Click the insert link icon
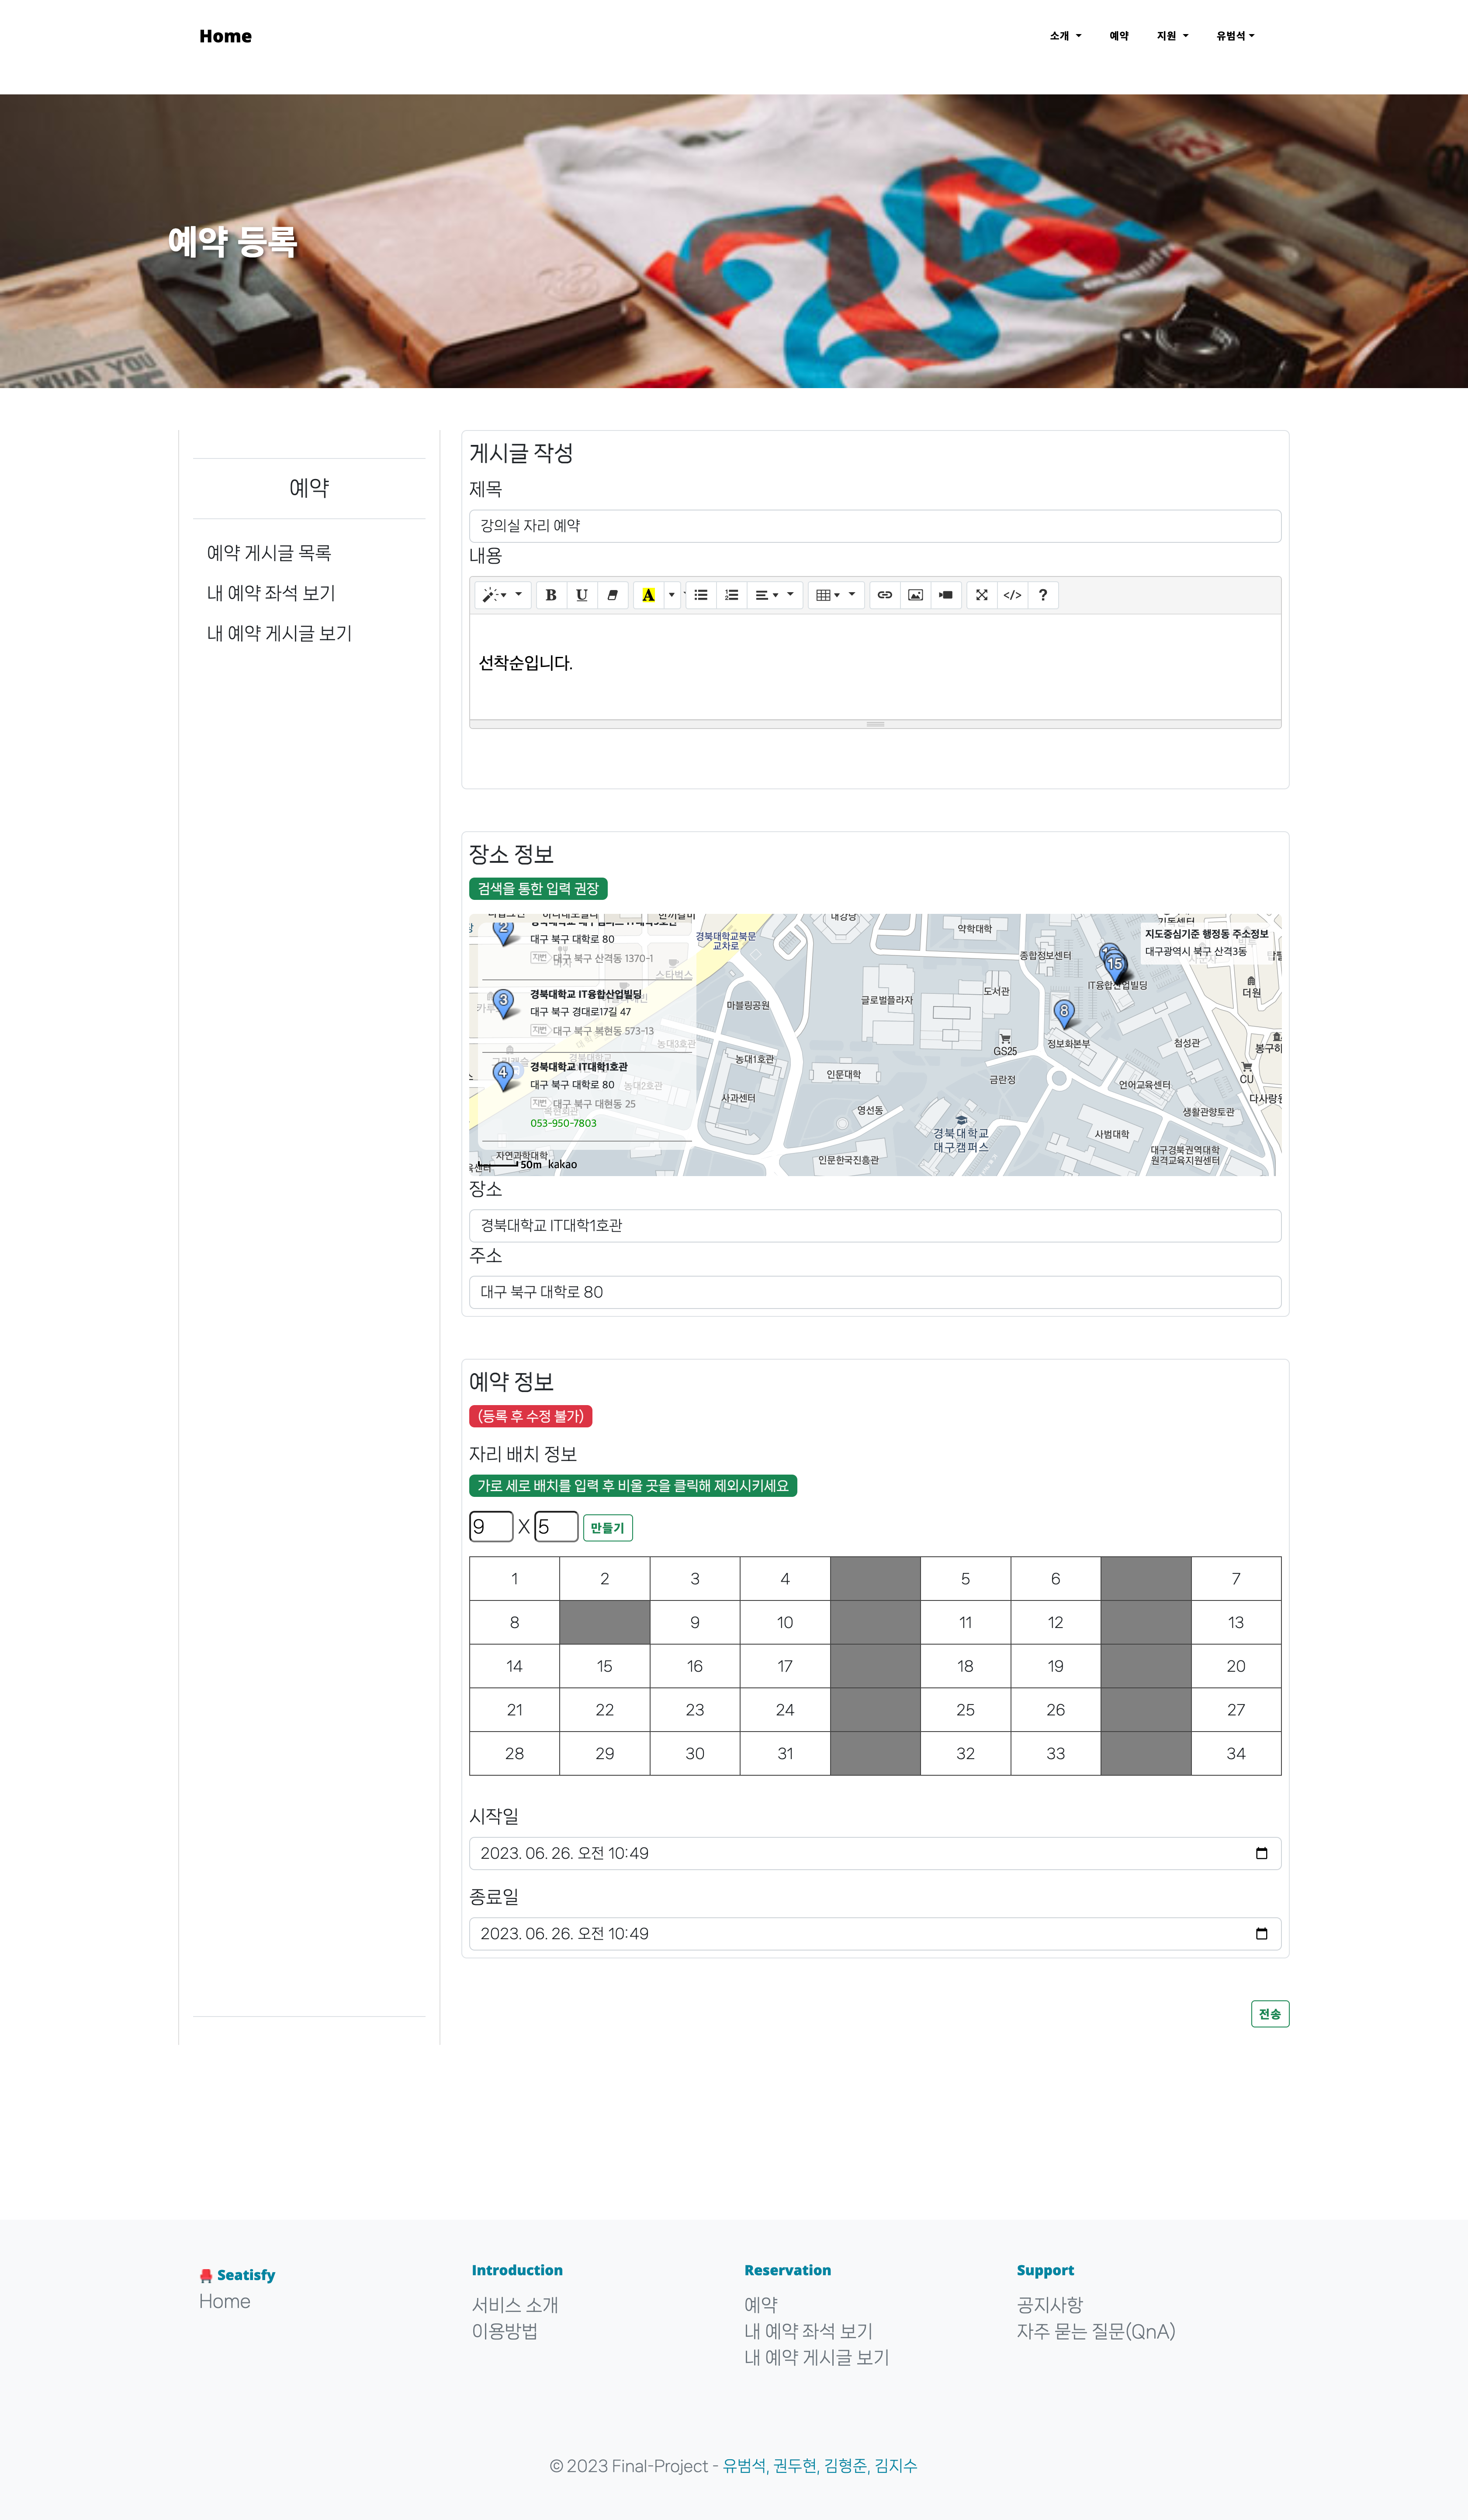Image resolution: width=1468 pixels, height=2520 pixels. coord(885,595)
